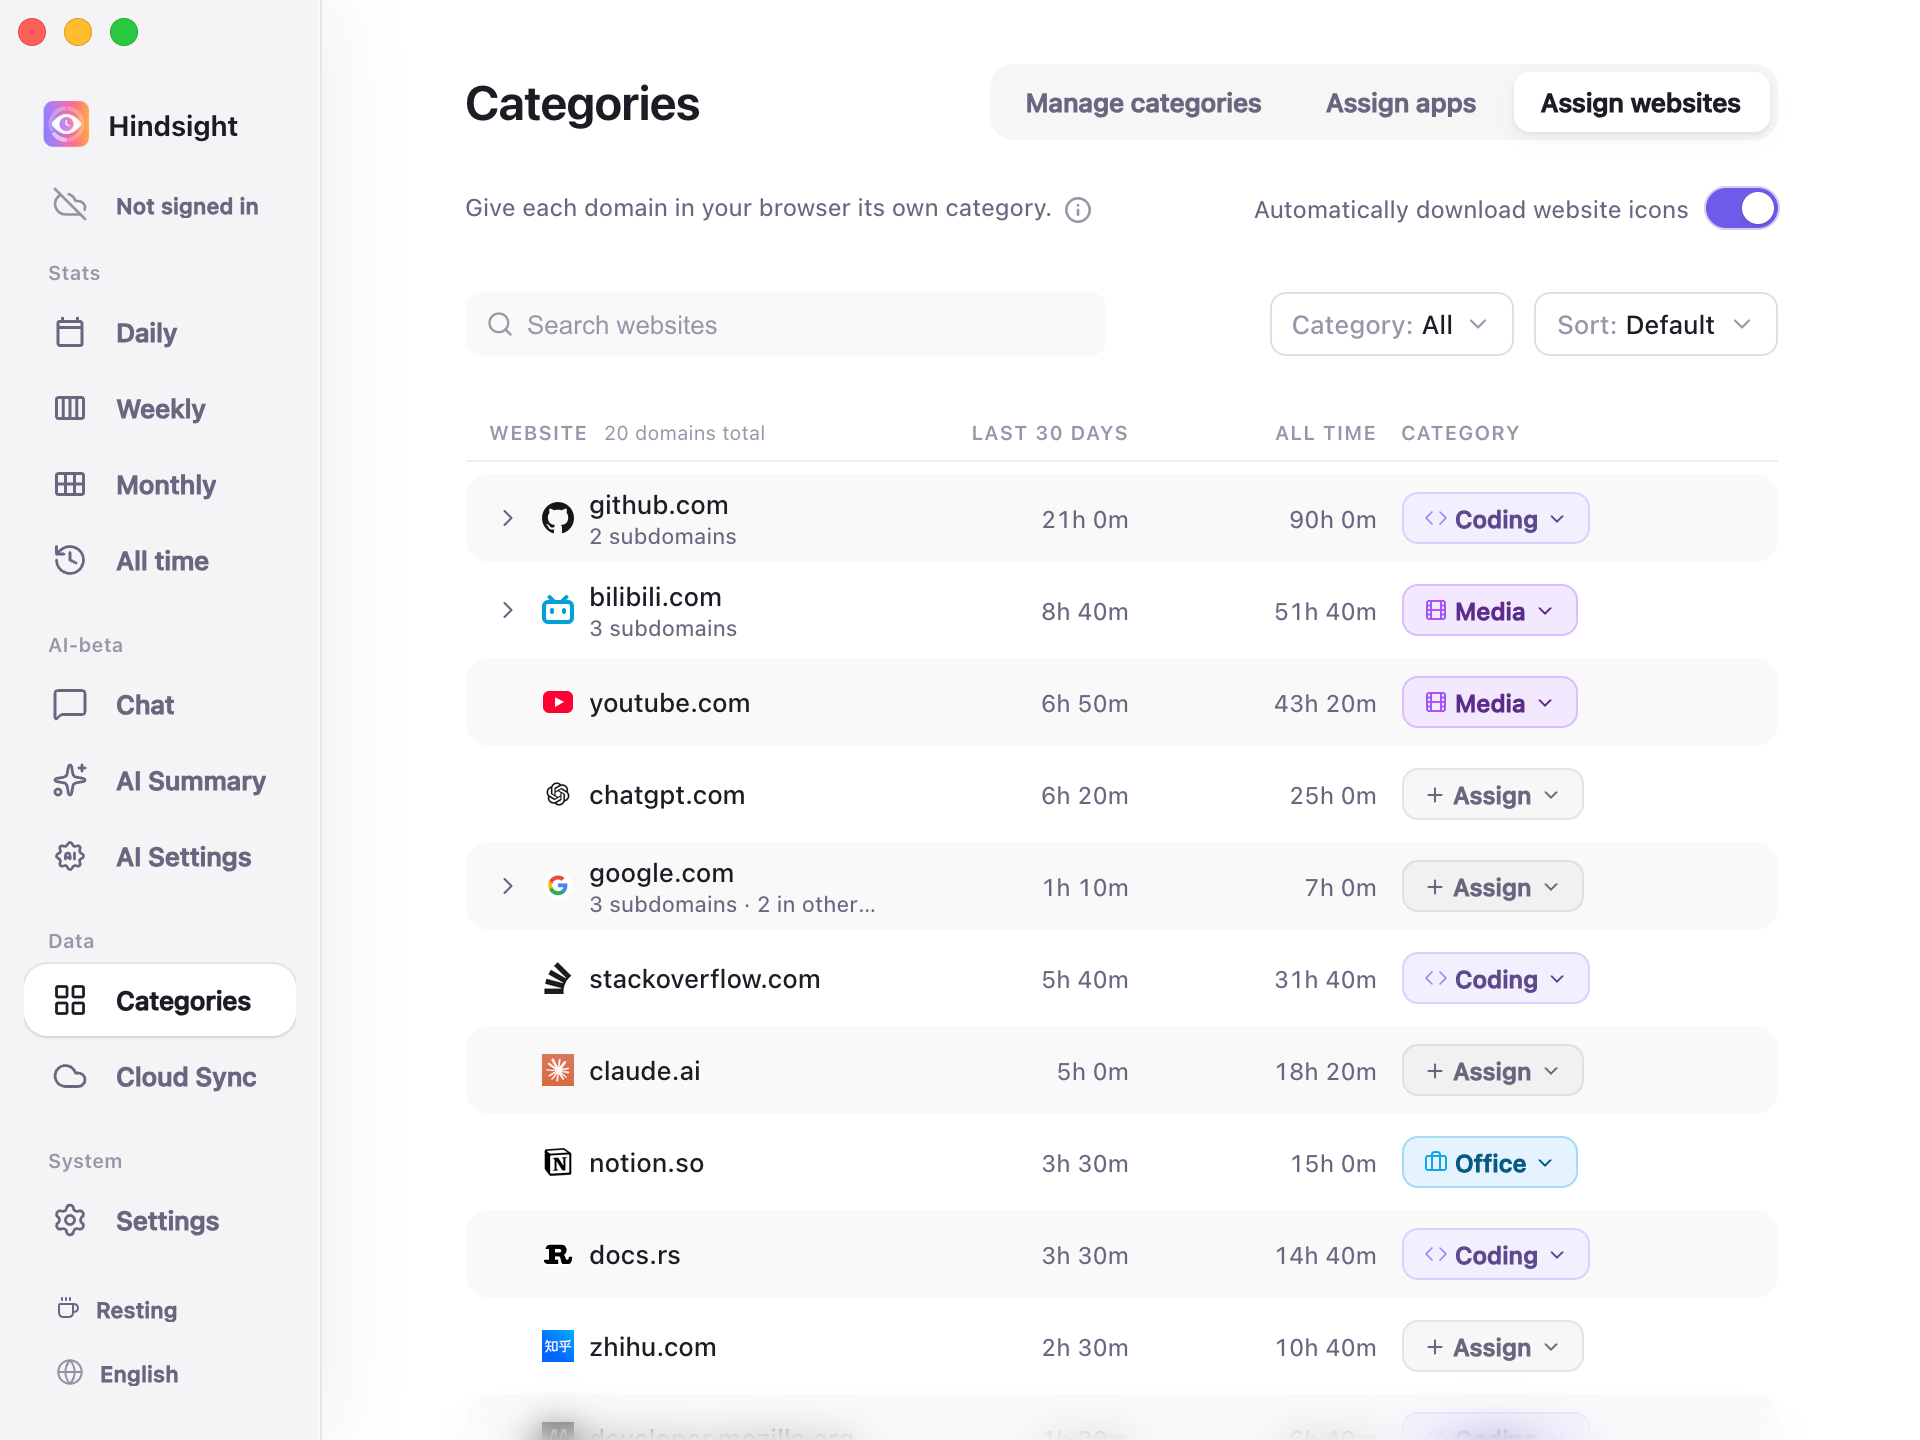
Task: Open the Media category dropdown for bilibili.com
Action: pyautogui.click(x=1489, y=610)
